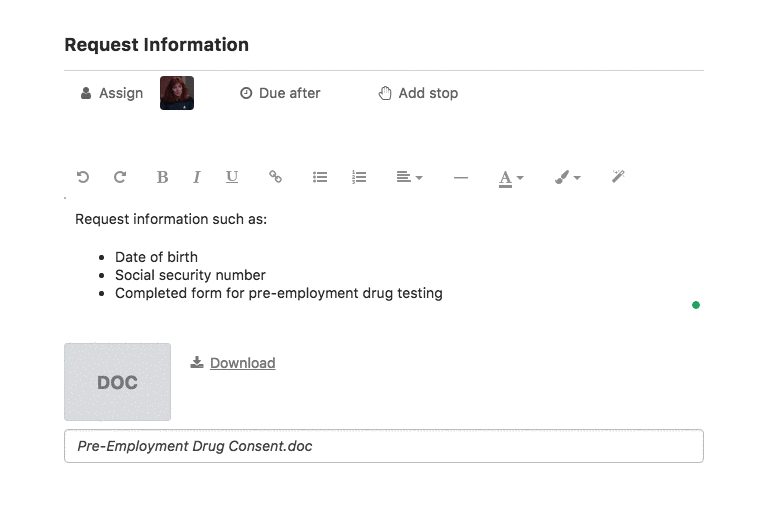Viewport: 775px width, 517px height.
Task: Edit the Pre-Employment Drug Consent.doc filename field
Action: click(x=384, y=446)
